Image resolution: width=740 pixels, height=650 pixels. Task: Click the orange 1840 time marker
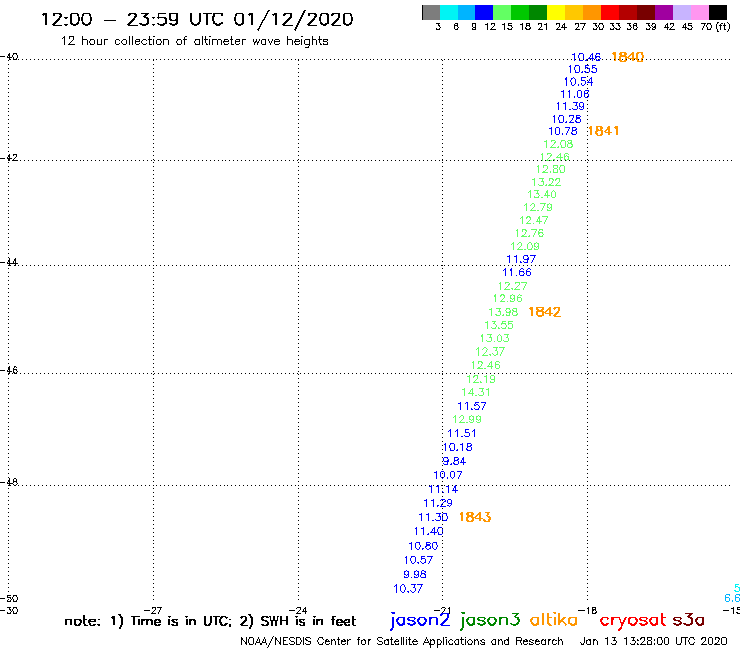coord(627,57)
